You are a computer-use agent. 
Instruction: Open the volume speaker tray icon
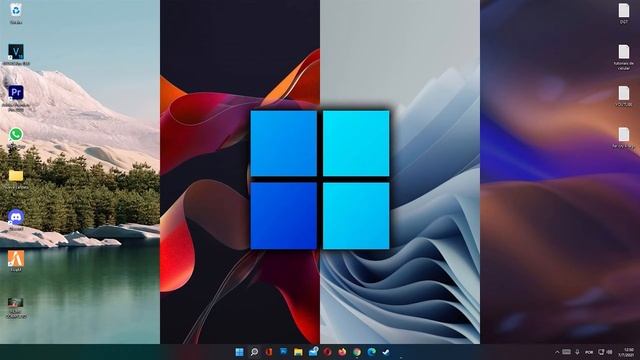pyautogui.click(x=609, y=352)
